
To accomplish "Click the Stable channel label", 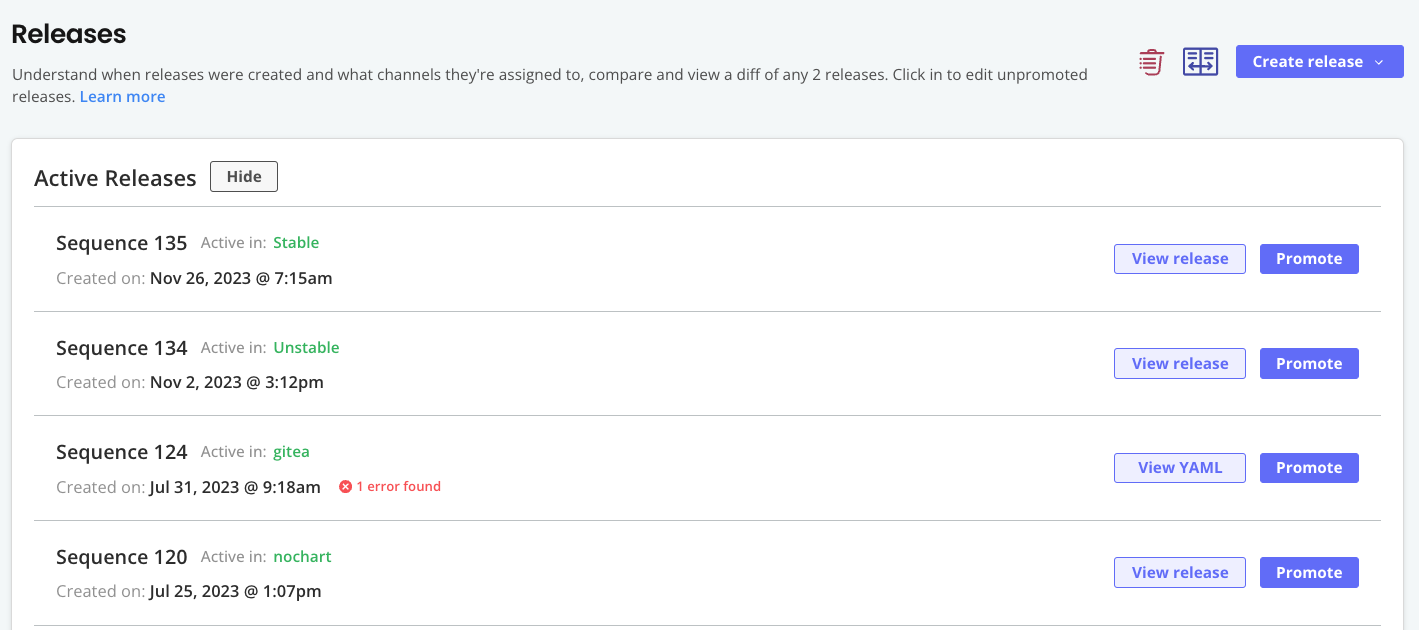I will 296,243.
